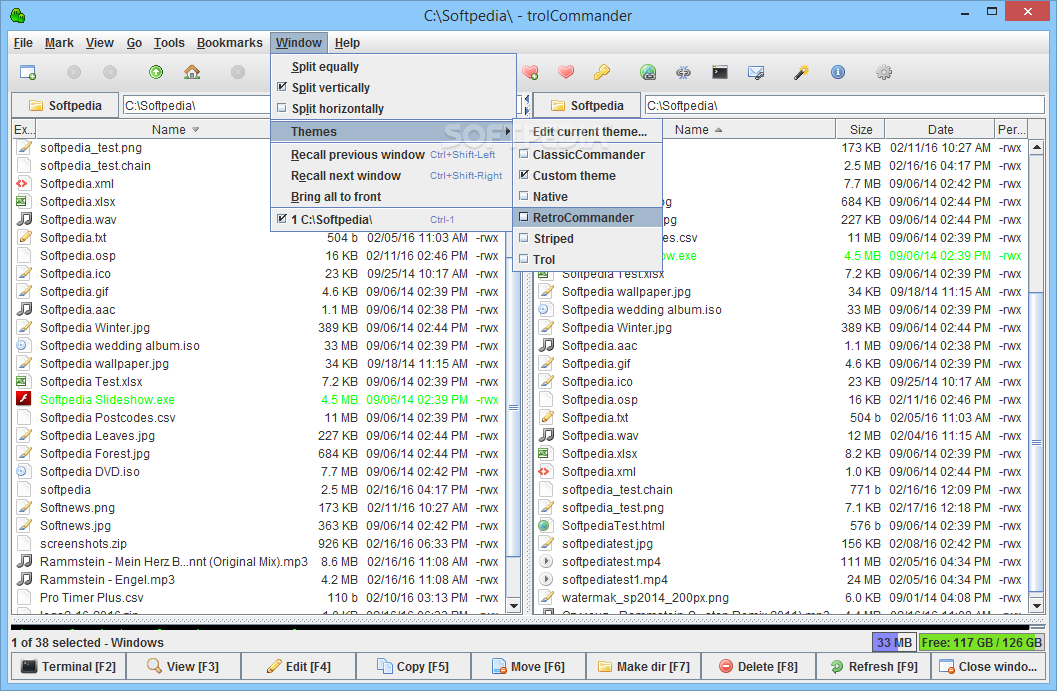
Task: Choose Edit current theme... menu item
Action: 587,131
